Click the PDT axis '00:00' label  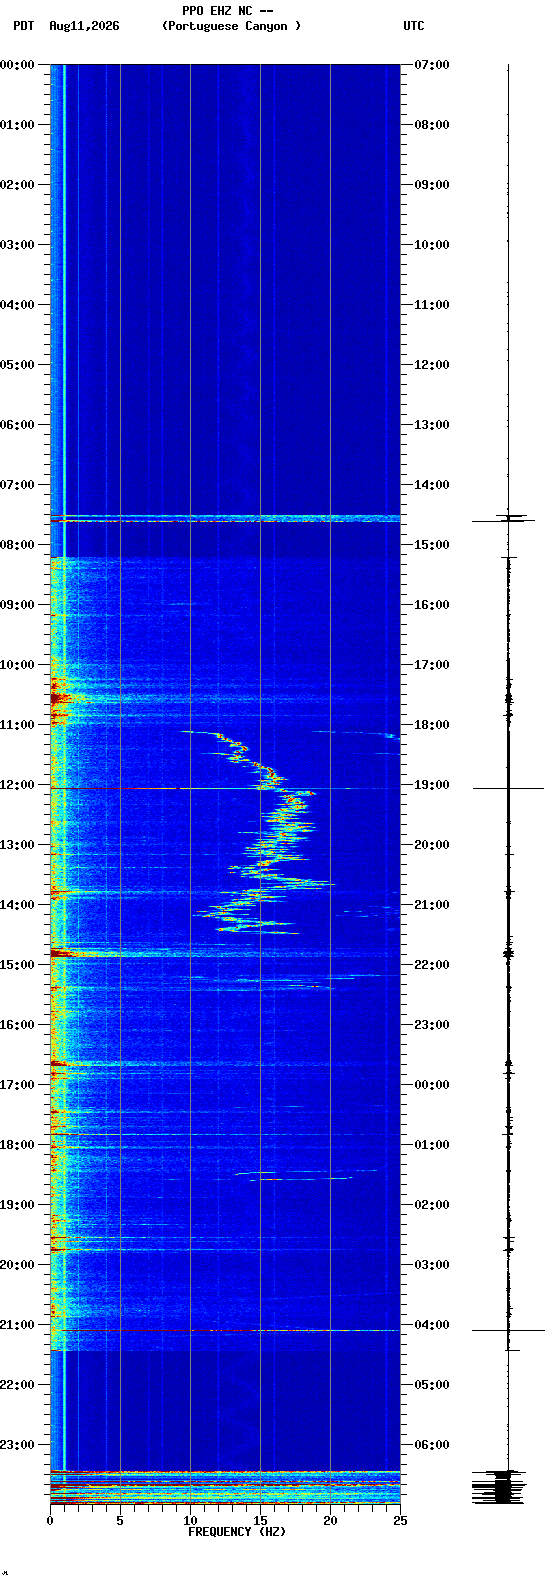pos(18,65)
